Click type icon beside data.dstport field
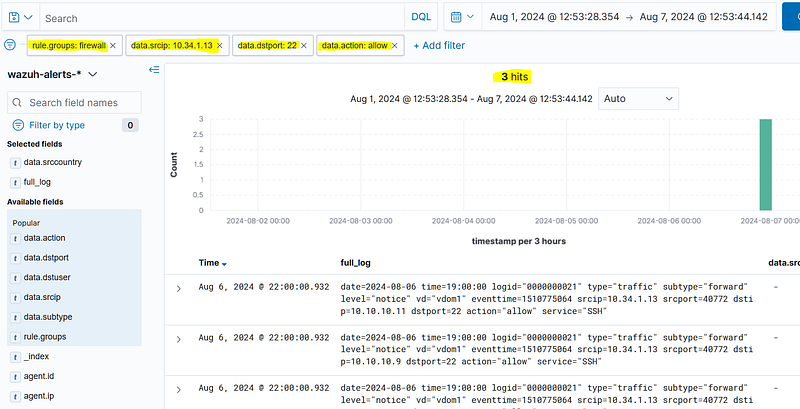 [15, 258]
